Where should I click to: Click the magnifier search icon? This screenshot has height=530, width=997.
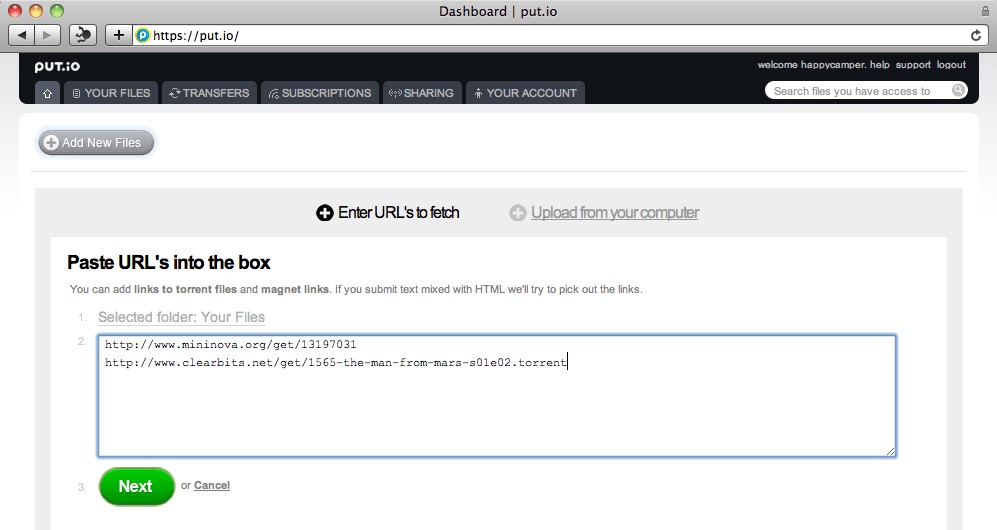tap(958, 90)
